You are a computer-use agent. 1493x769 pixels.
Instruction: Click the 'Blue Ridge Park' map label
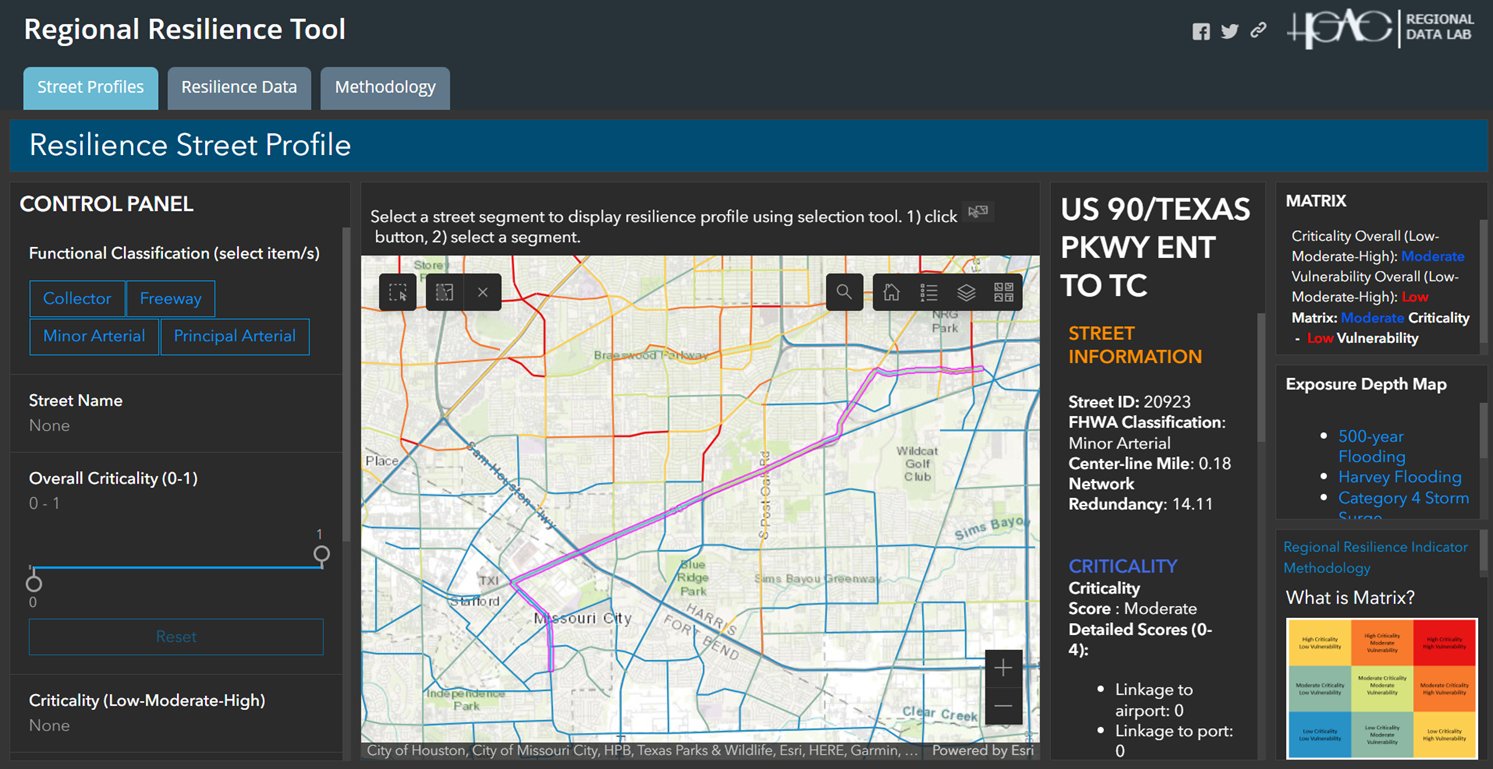[692, 578]
